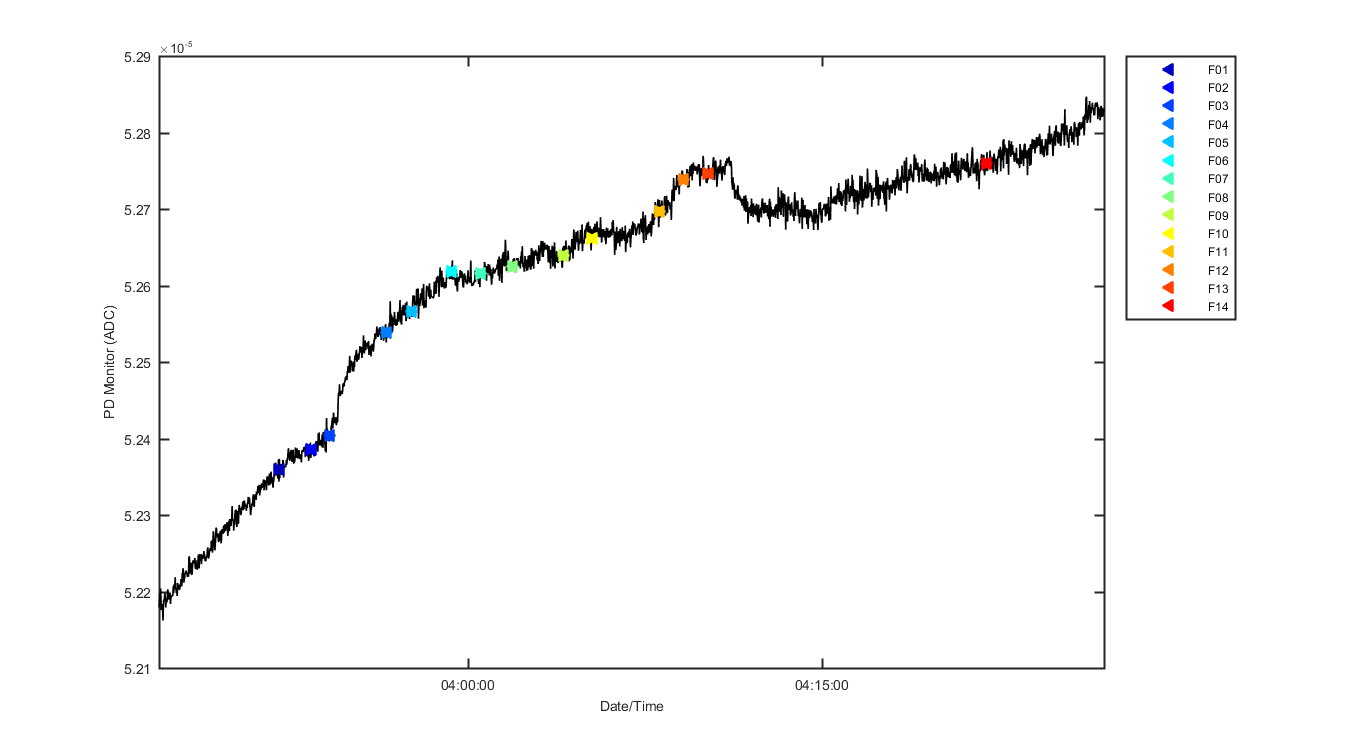Select the Date/Time axis label

click(x=632, y=706)
